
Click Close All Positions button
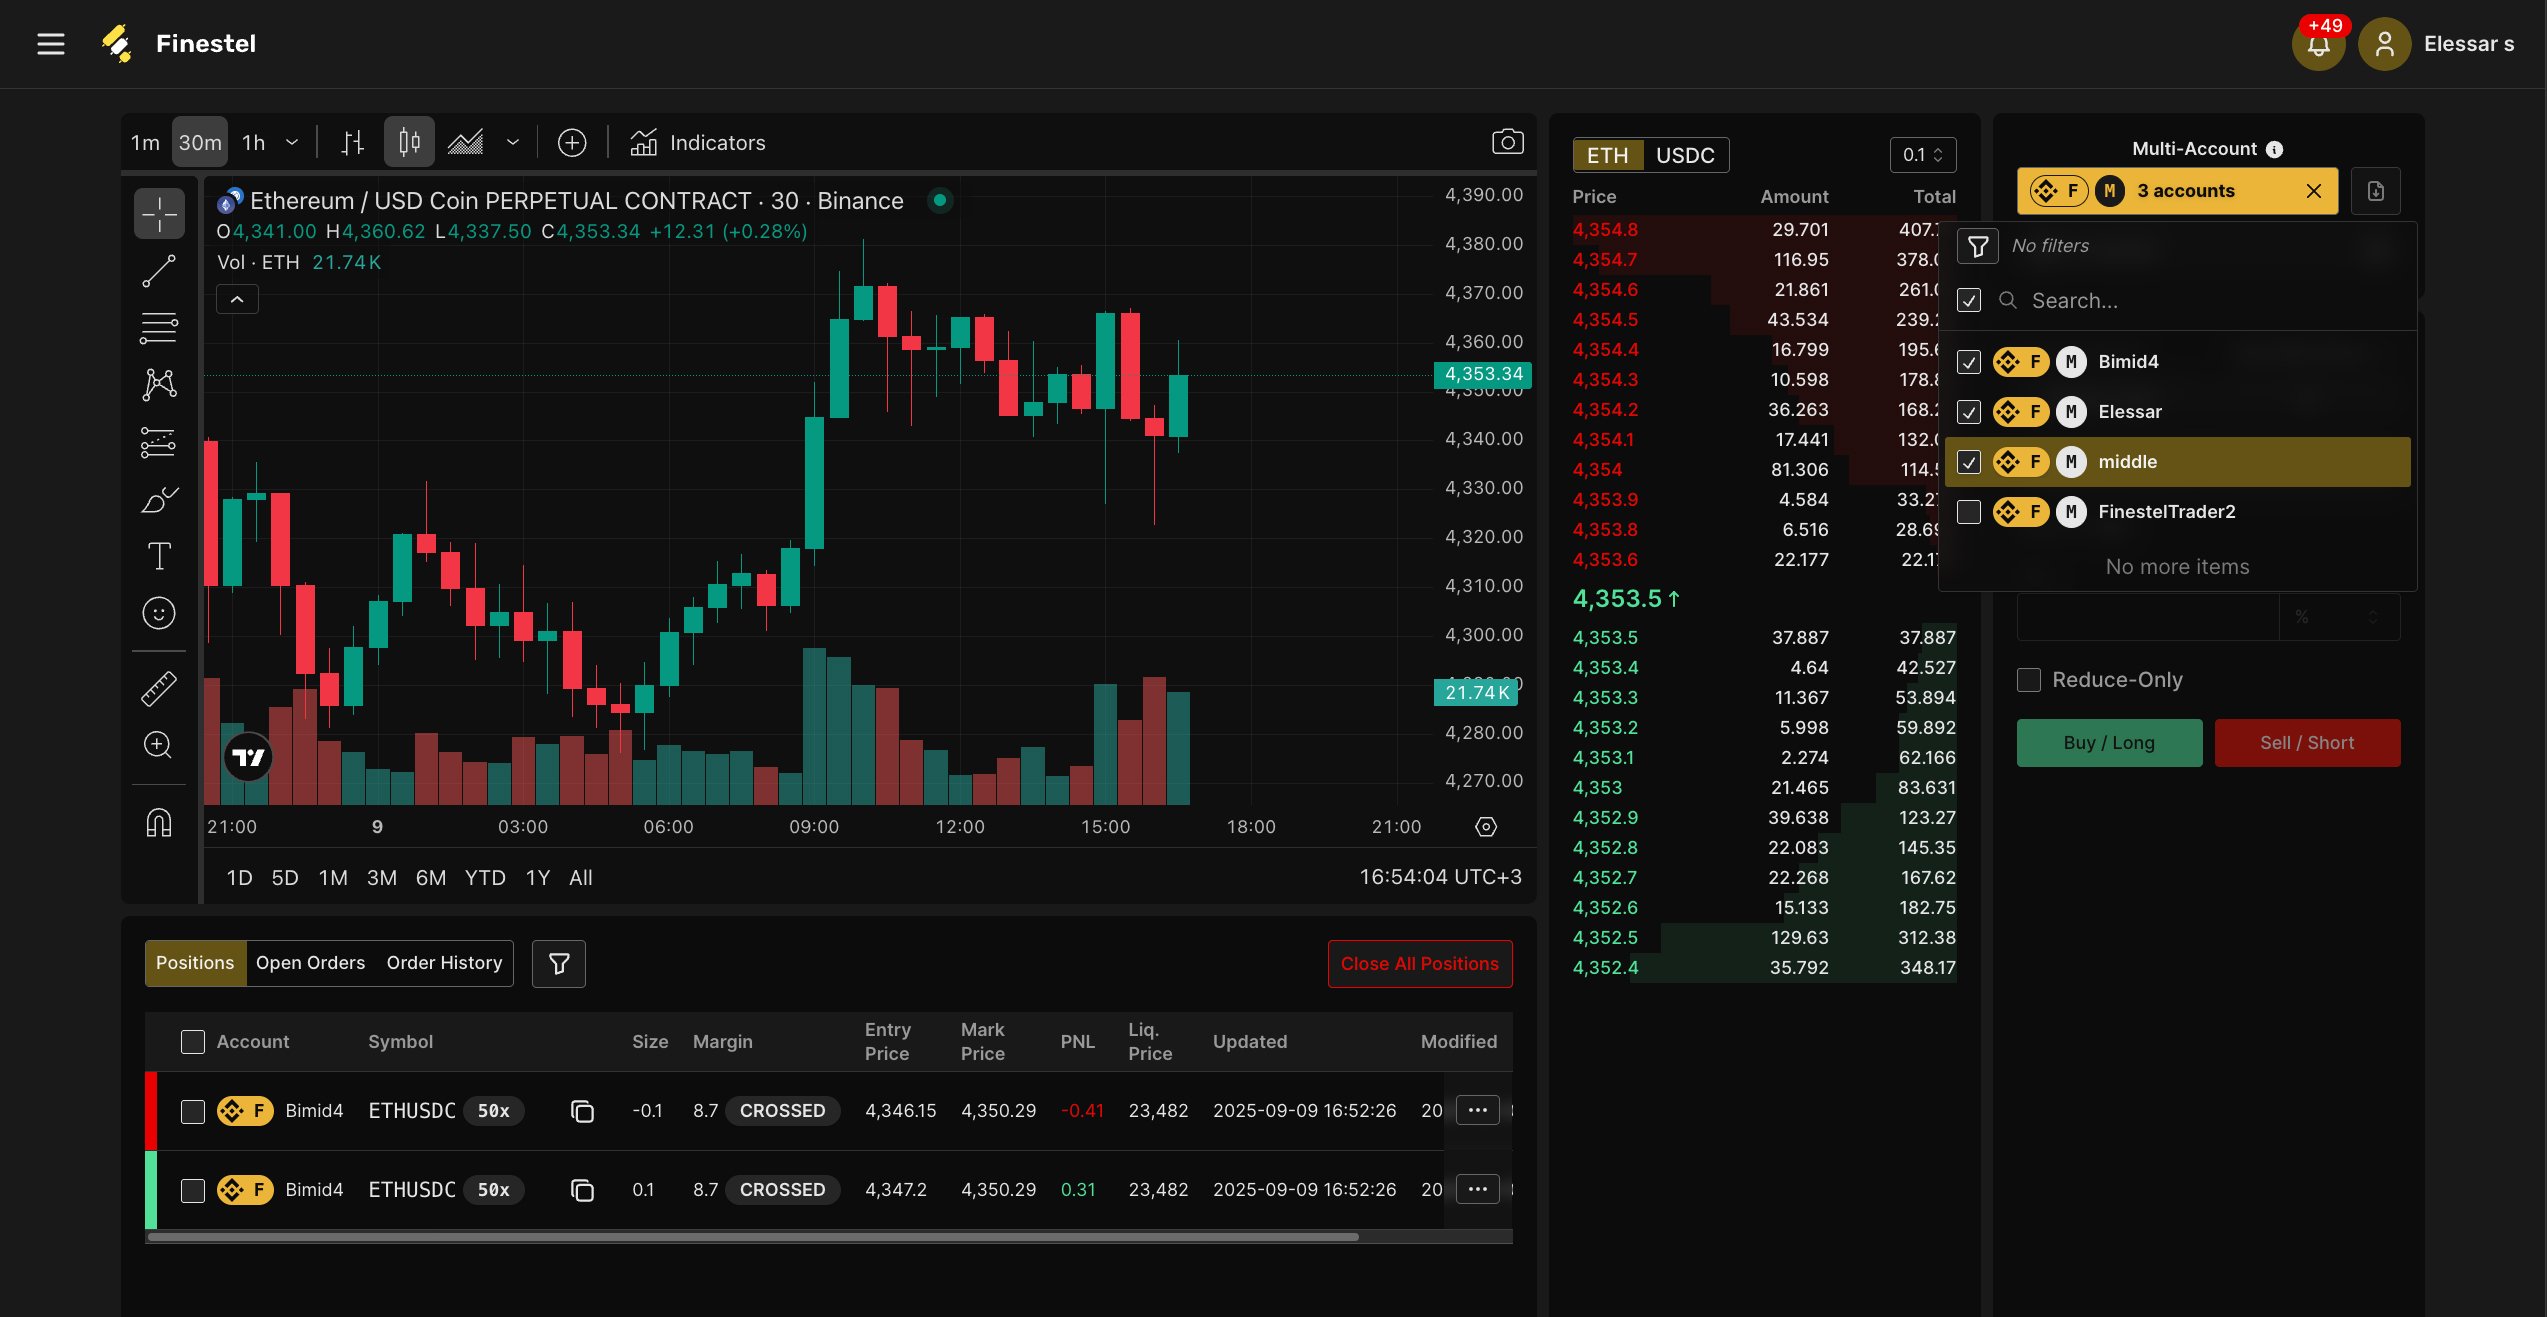click(x=1419, y=964)
